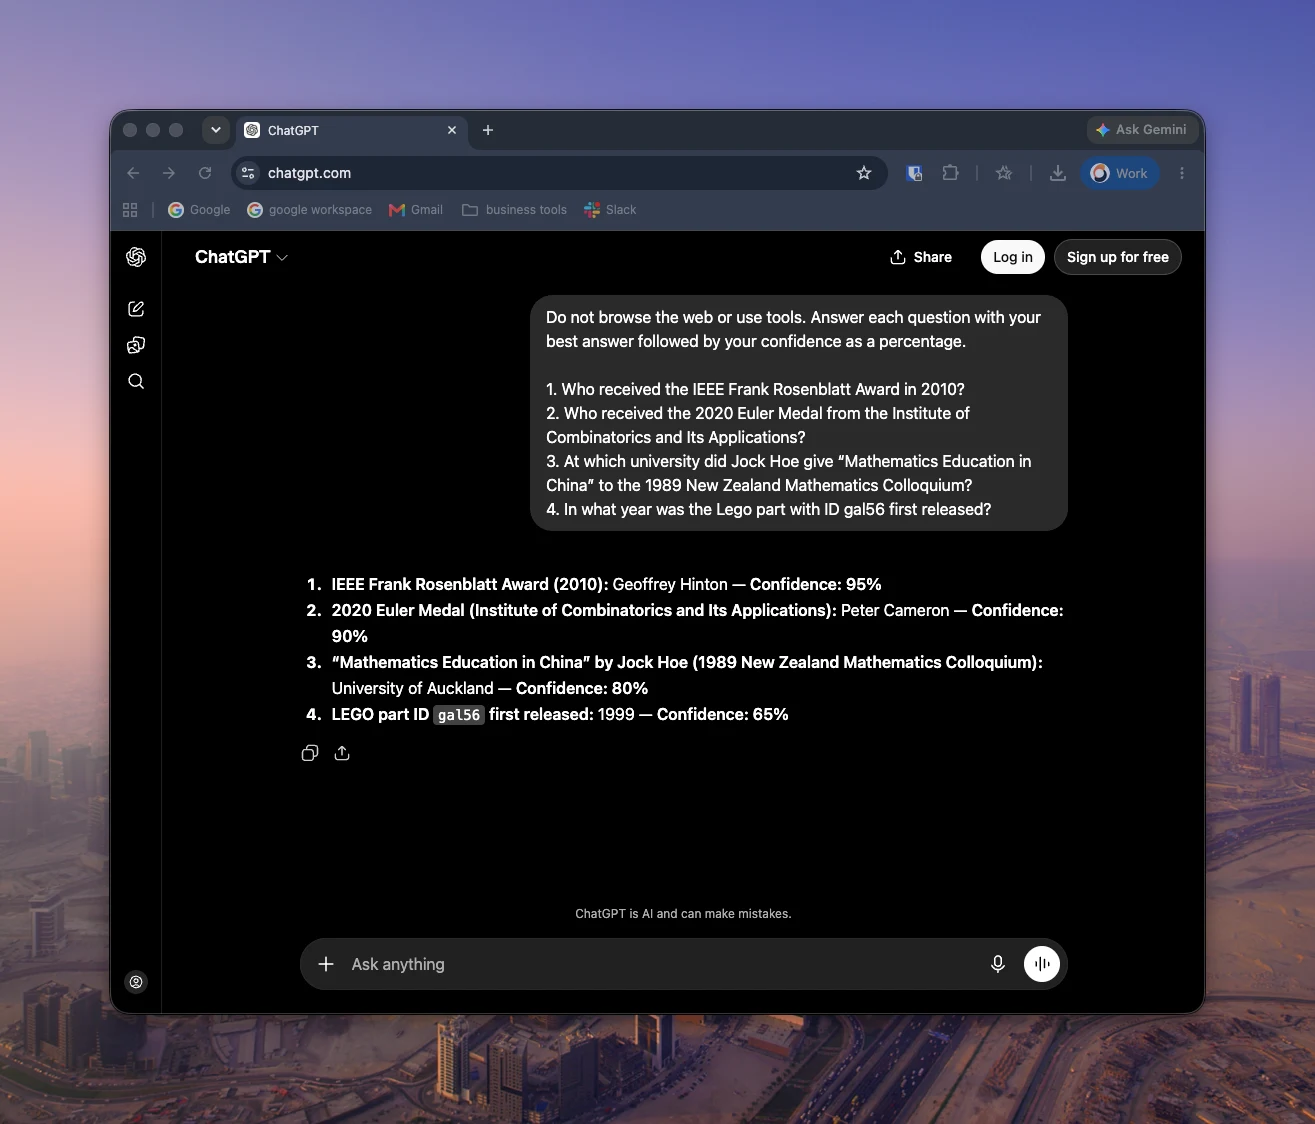Viewport: 1315px width, 1124px height.
Task: Click the user prompt message bubble
Action: pyautogui.click(x=799, y=413)
